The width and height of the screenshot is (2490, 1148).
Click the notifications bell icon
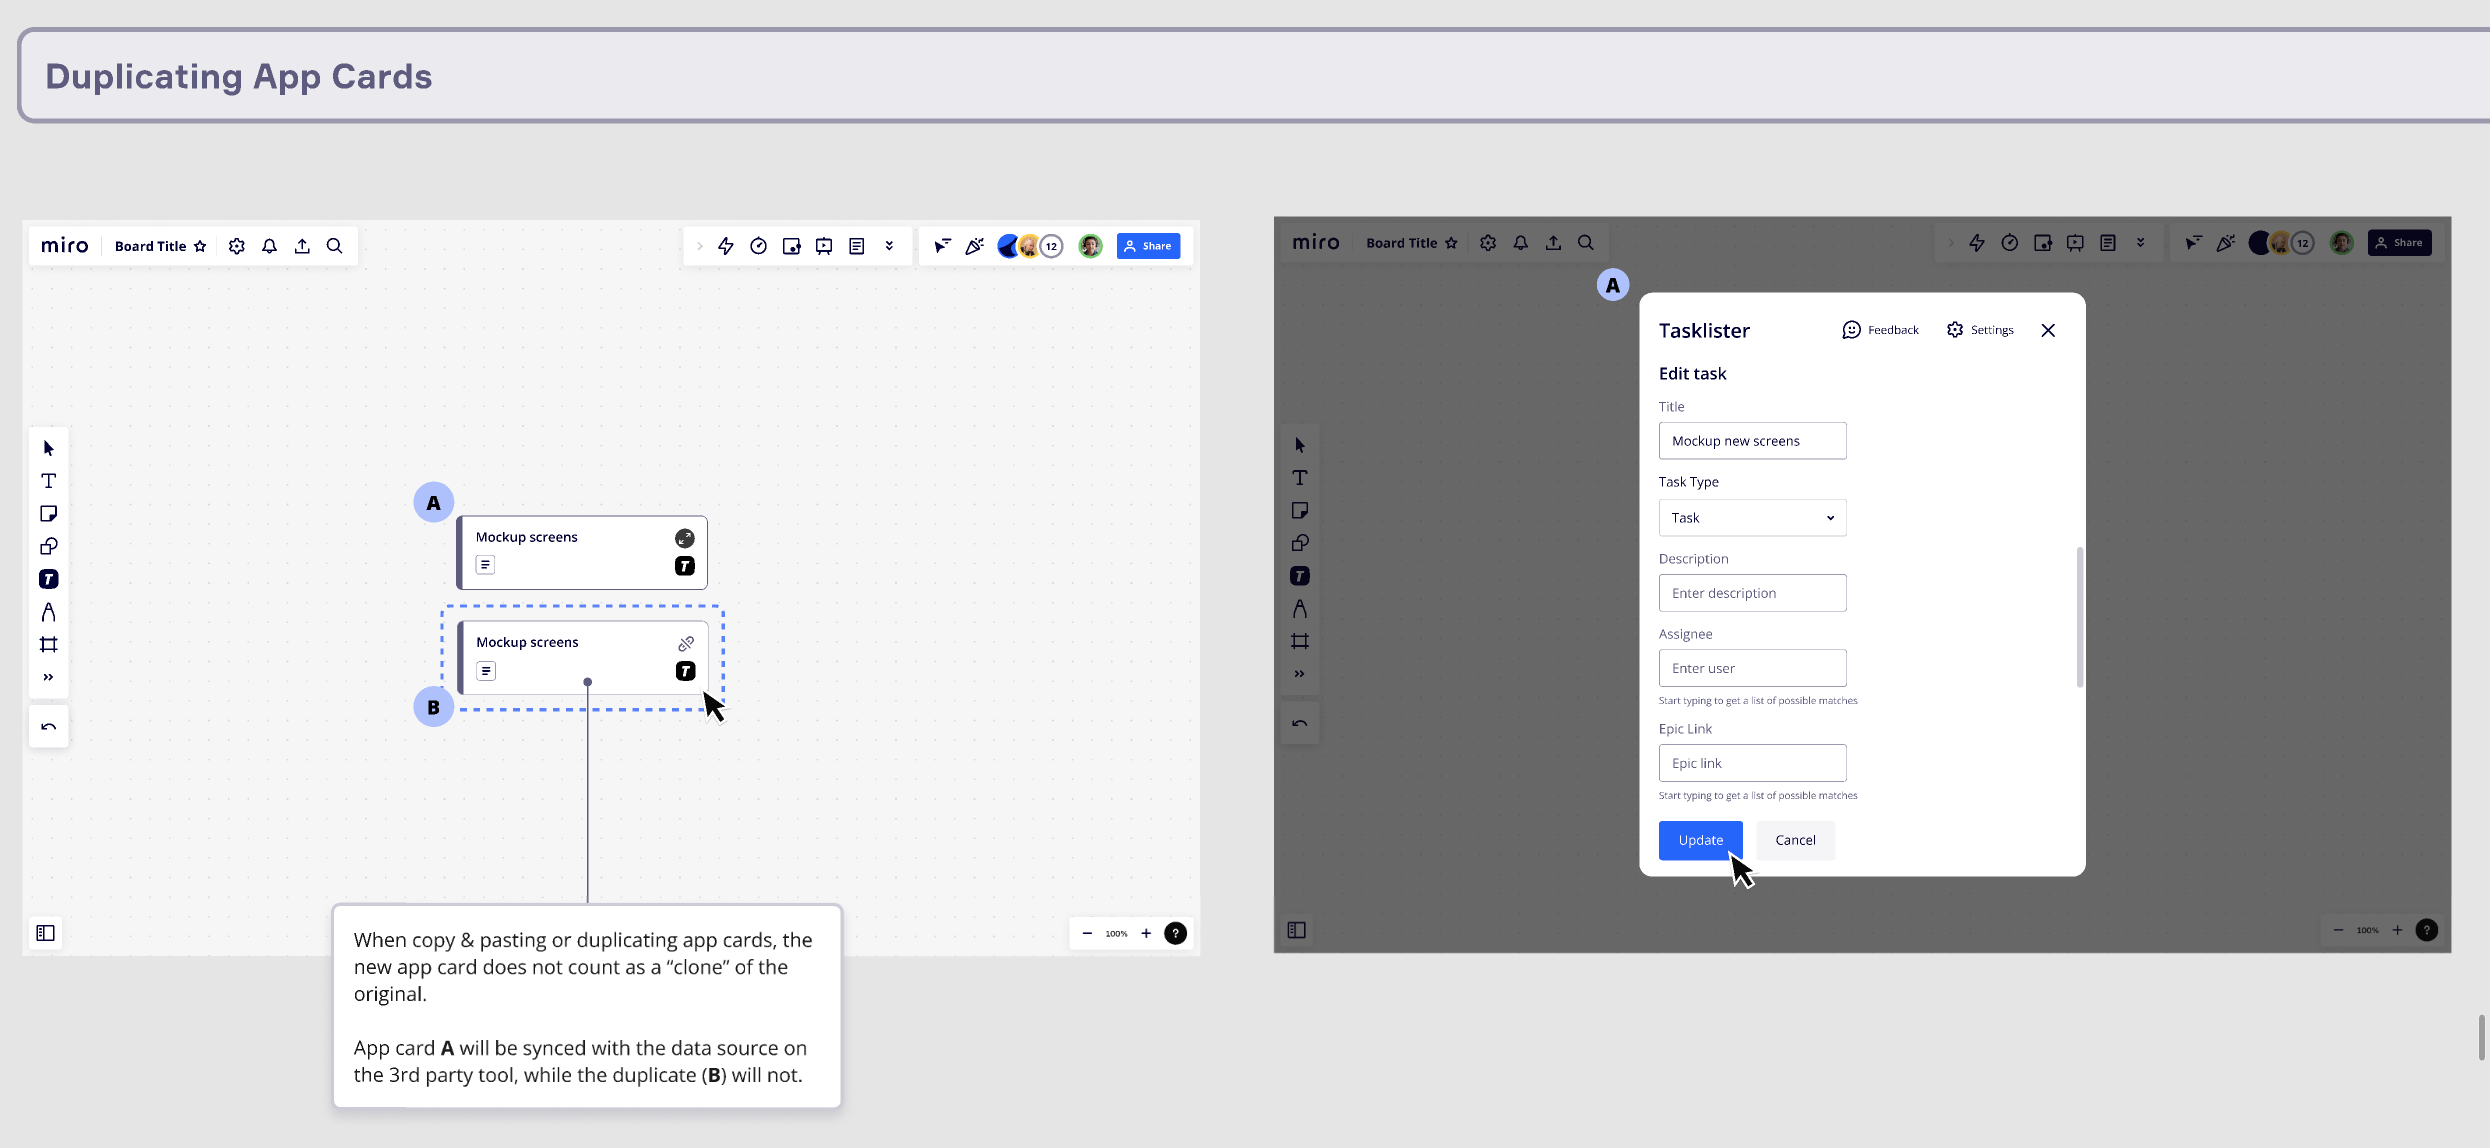pyautogui.click(x=269, y=246)
